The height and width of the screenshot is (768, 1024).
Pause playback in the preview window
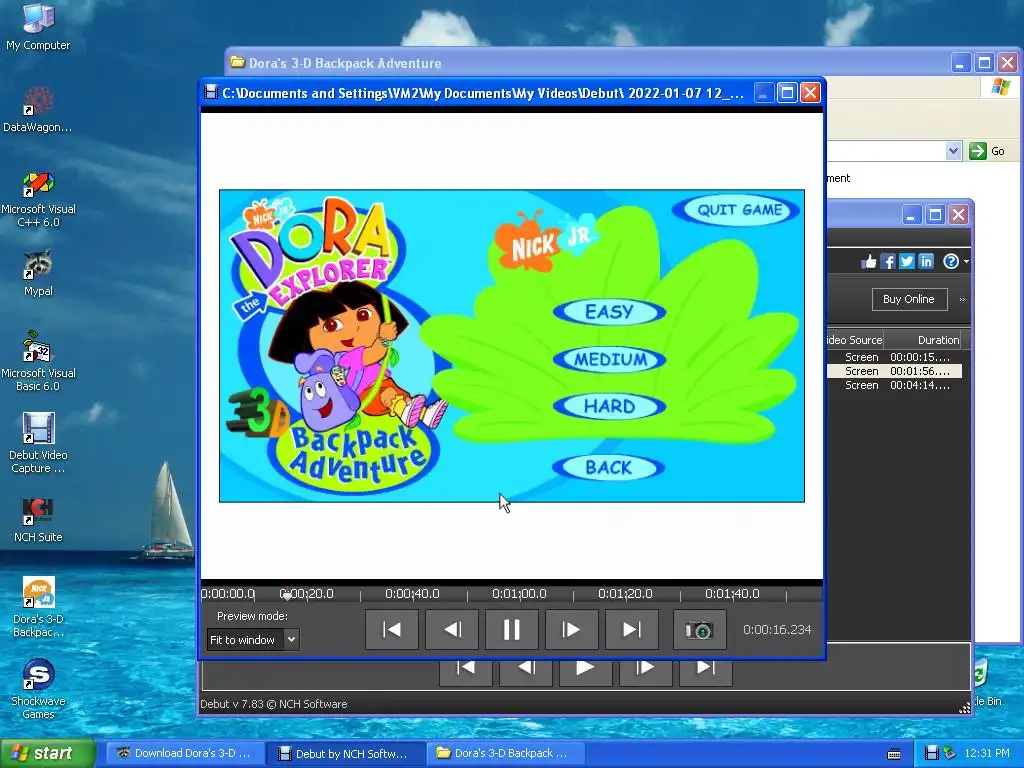point(511,630)
